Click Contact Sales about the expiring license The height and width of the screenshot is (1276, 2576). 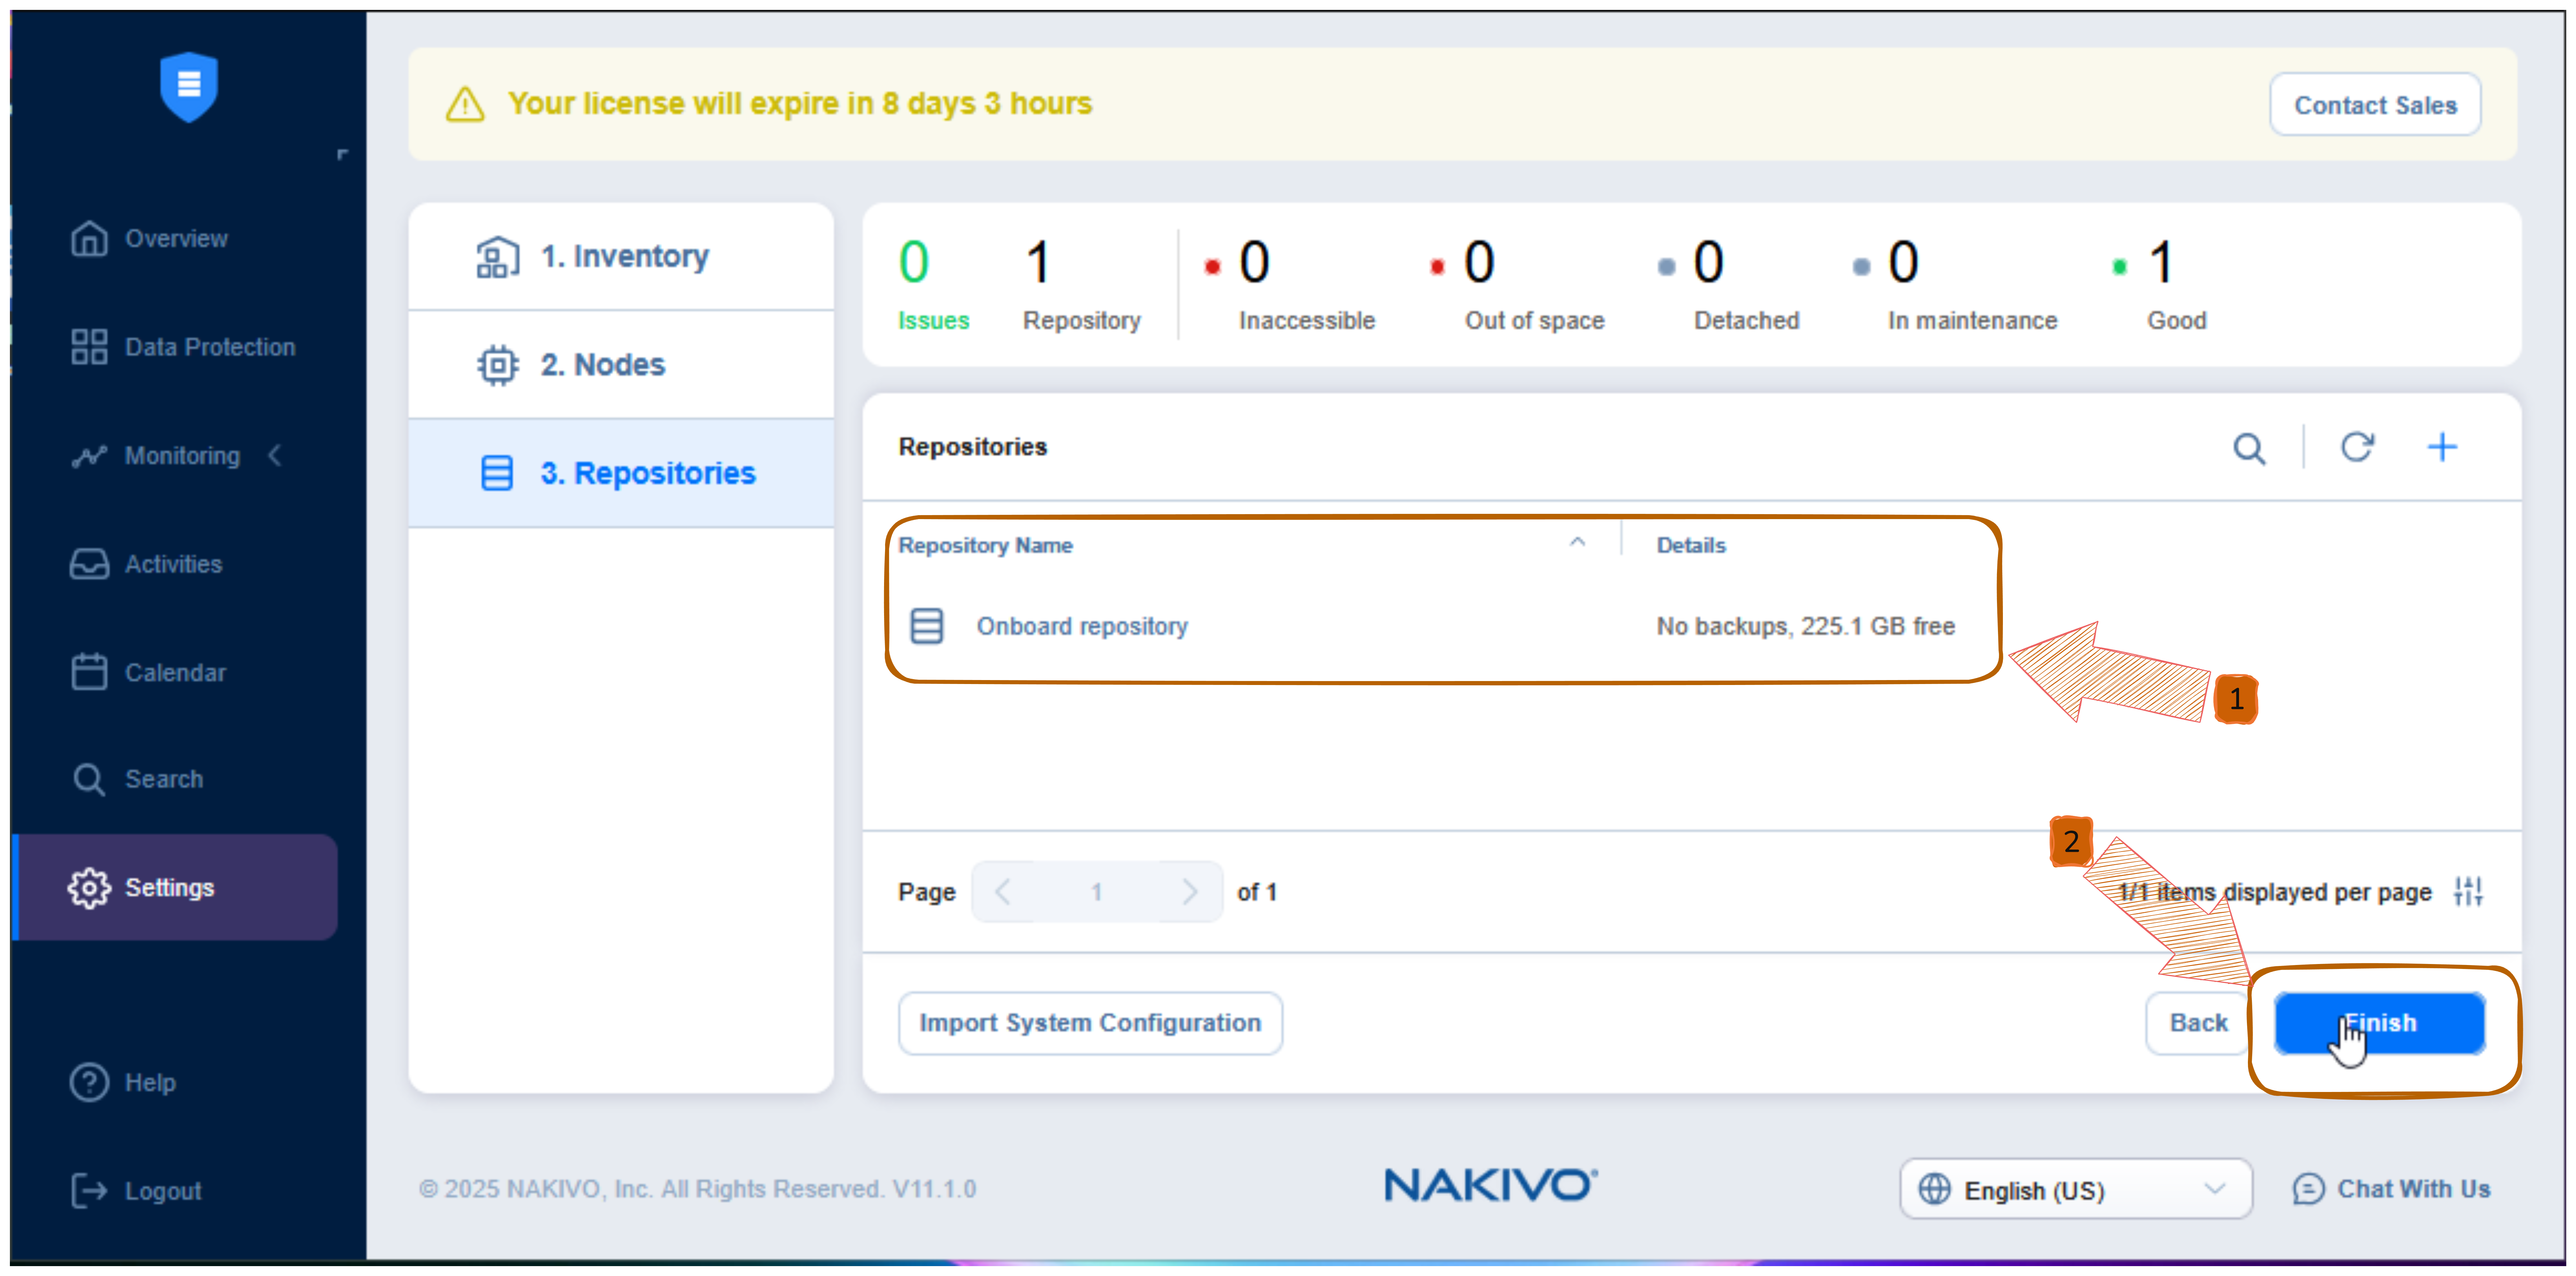coord(2375,104)
